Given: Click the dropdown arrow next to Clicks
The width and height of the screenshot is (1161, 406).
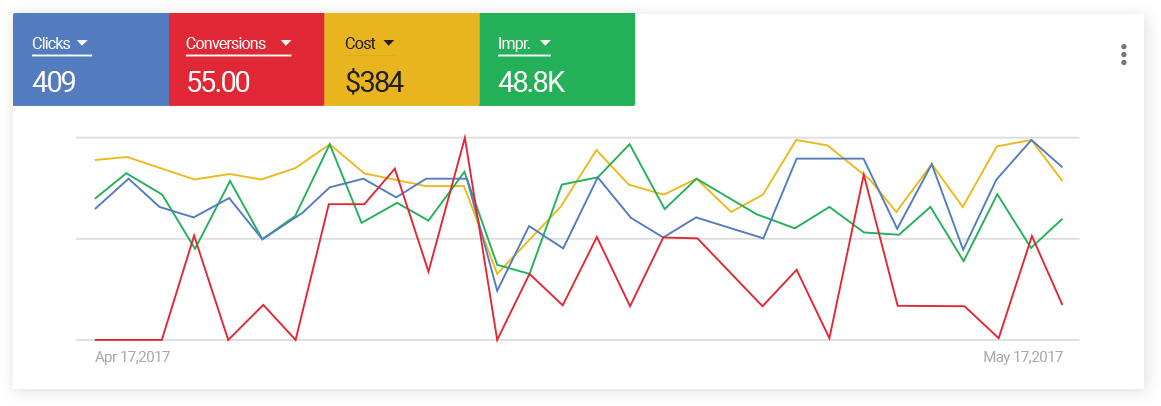Looking at the screenshot, I should (83, 43).
